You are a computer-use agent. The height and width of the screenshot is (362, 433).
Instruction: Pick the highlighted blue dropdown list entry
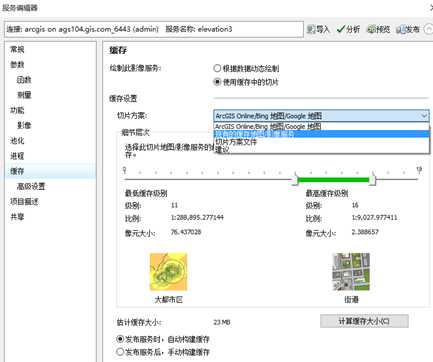pyautogui.click(x=321, y=134)
